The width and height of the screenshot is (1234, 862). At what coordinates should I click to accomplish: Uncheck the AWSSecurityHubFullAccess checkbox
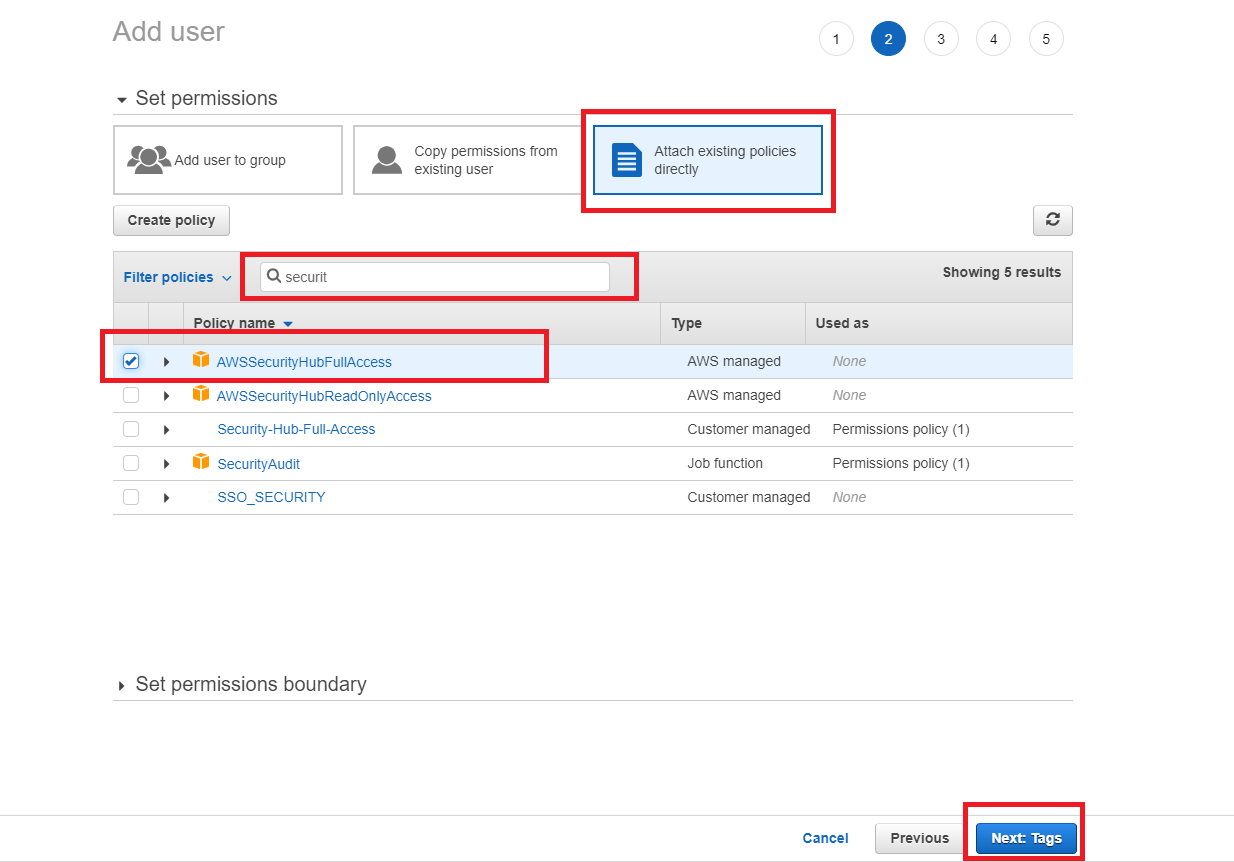(x=131, y=361)
